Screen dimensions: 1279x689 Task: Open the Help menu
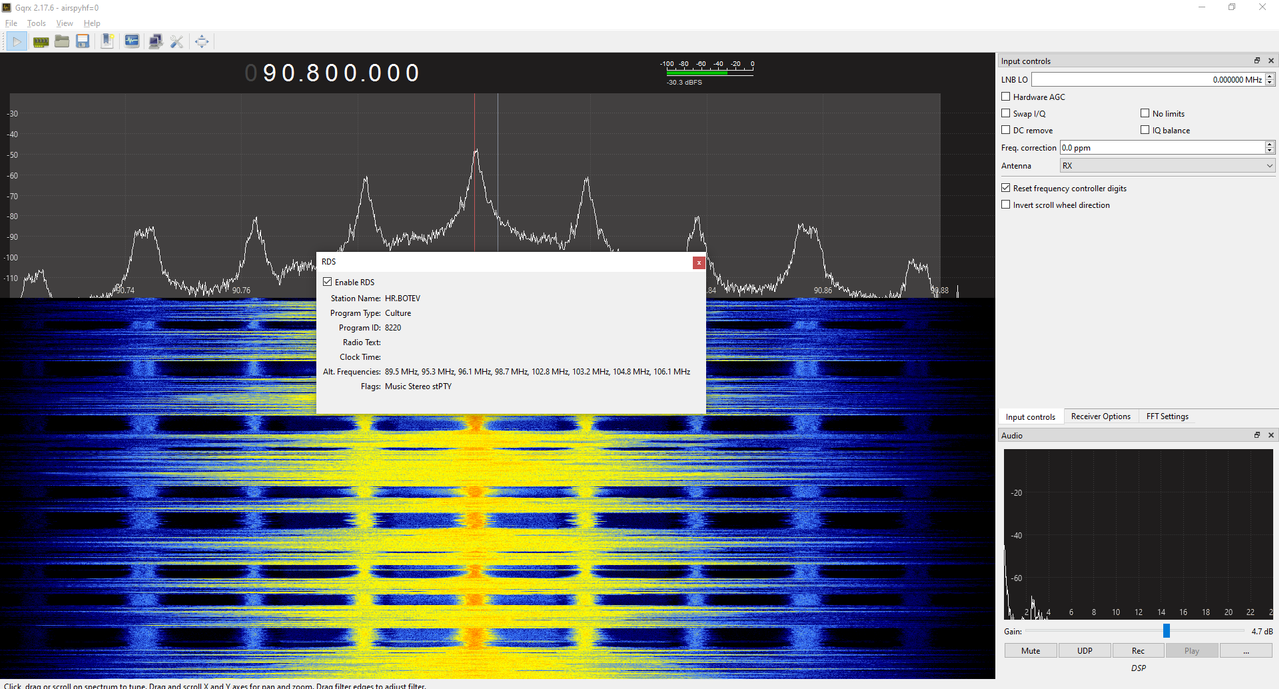(x=92, y=23)
